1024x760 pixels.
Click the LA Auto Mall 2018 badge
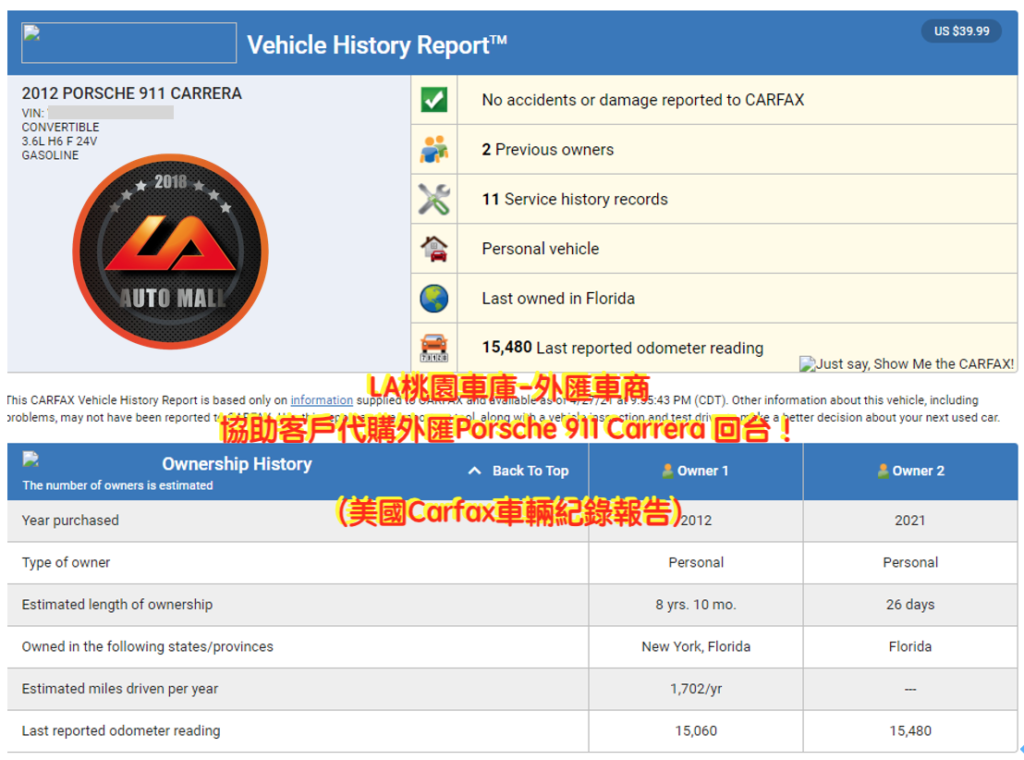(170, 251)
